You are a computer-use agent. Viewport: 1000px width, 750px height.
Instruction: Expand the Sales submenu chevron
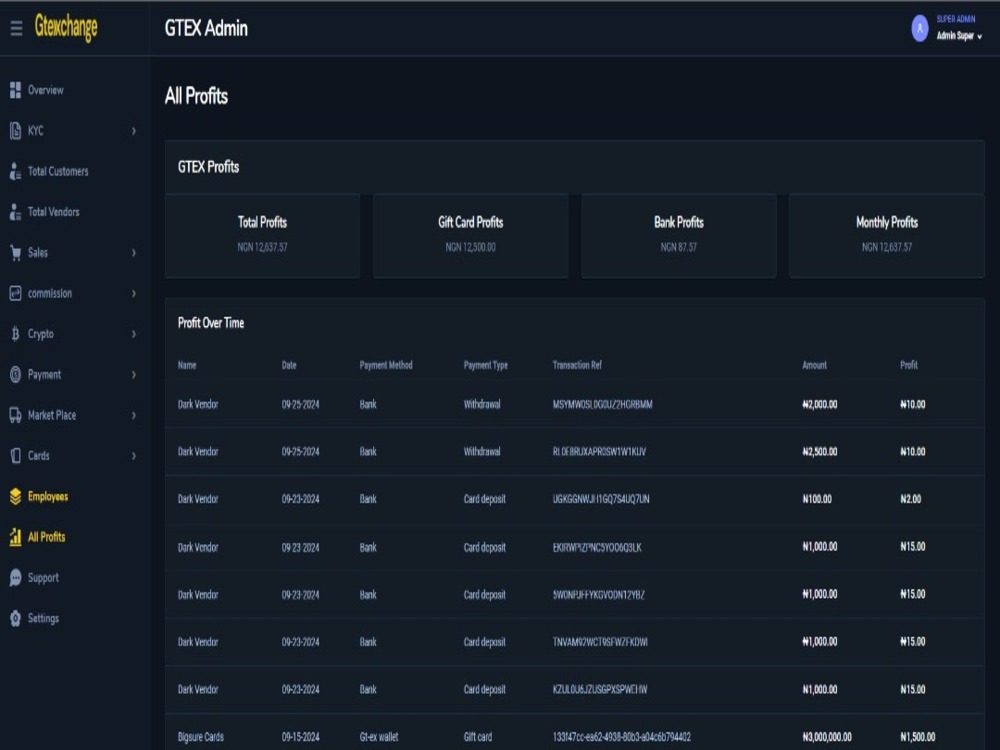133,253
